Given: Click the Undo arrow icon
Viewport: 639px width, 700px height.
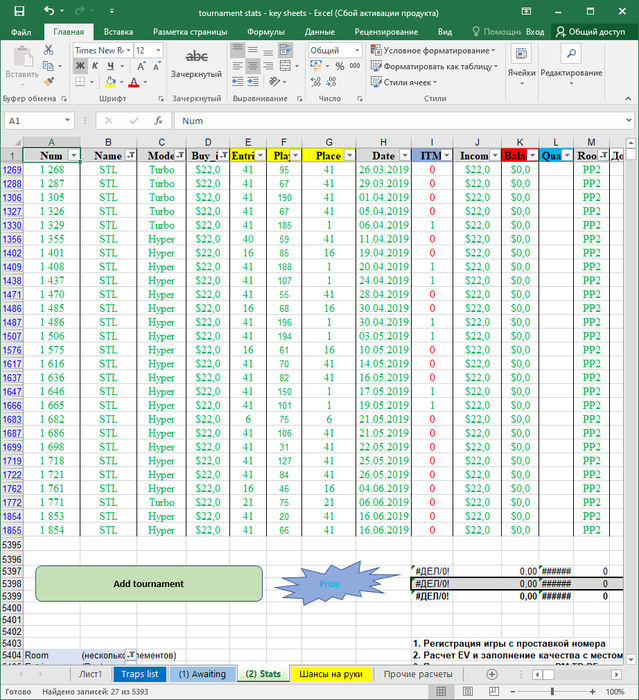Looking at the screenshot, I should point(50,9).
